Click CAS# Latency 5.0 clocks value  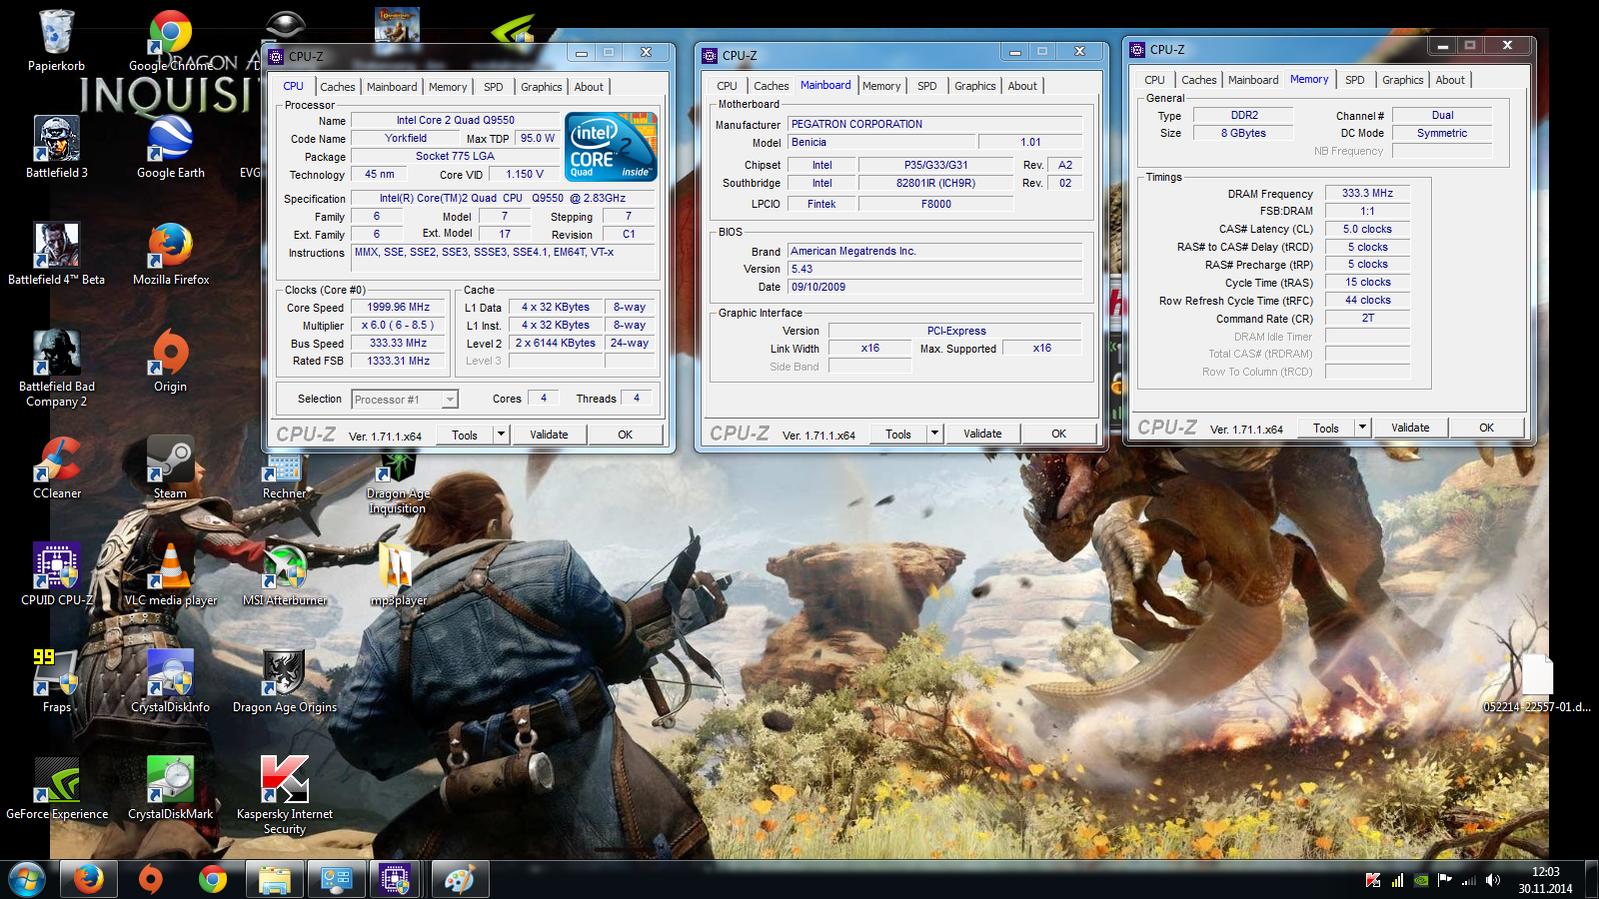pos(1367,229)
